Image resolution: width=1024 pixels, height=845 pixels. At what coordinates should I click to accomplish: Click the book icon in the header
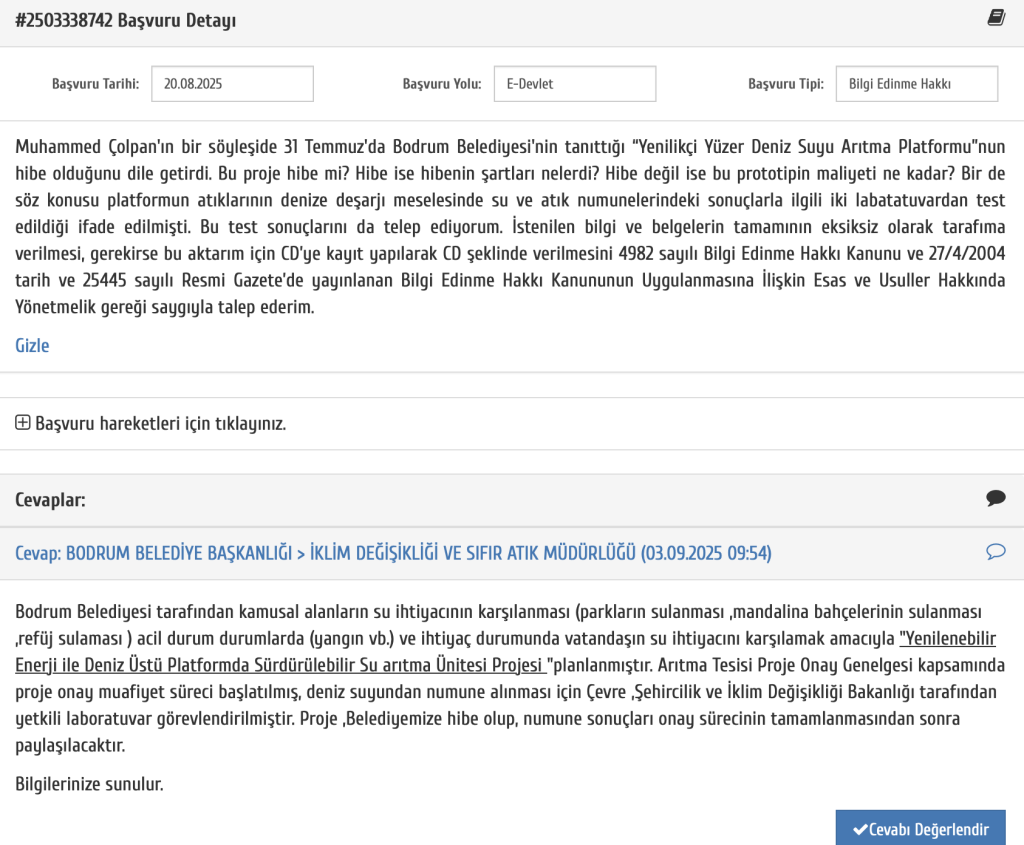[996, 18]
